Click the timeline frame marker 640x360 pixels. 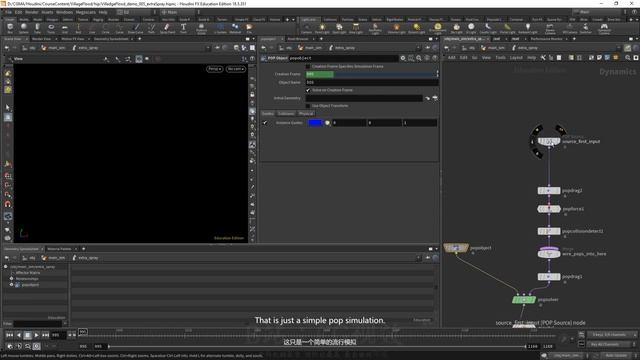point(83,332)
